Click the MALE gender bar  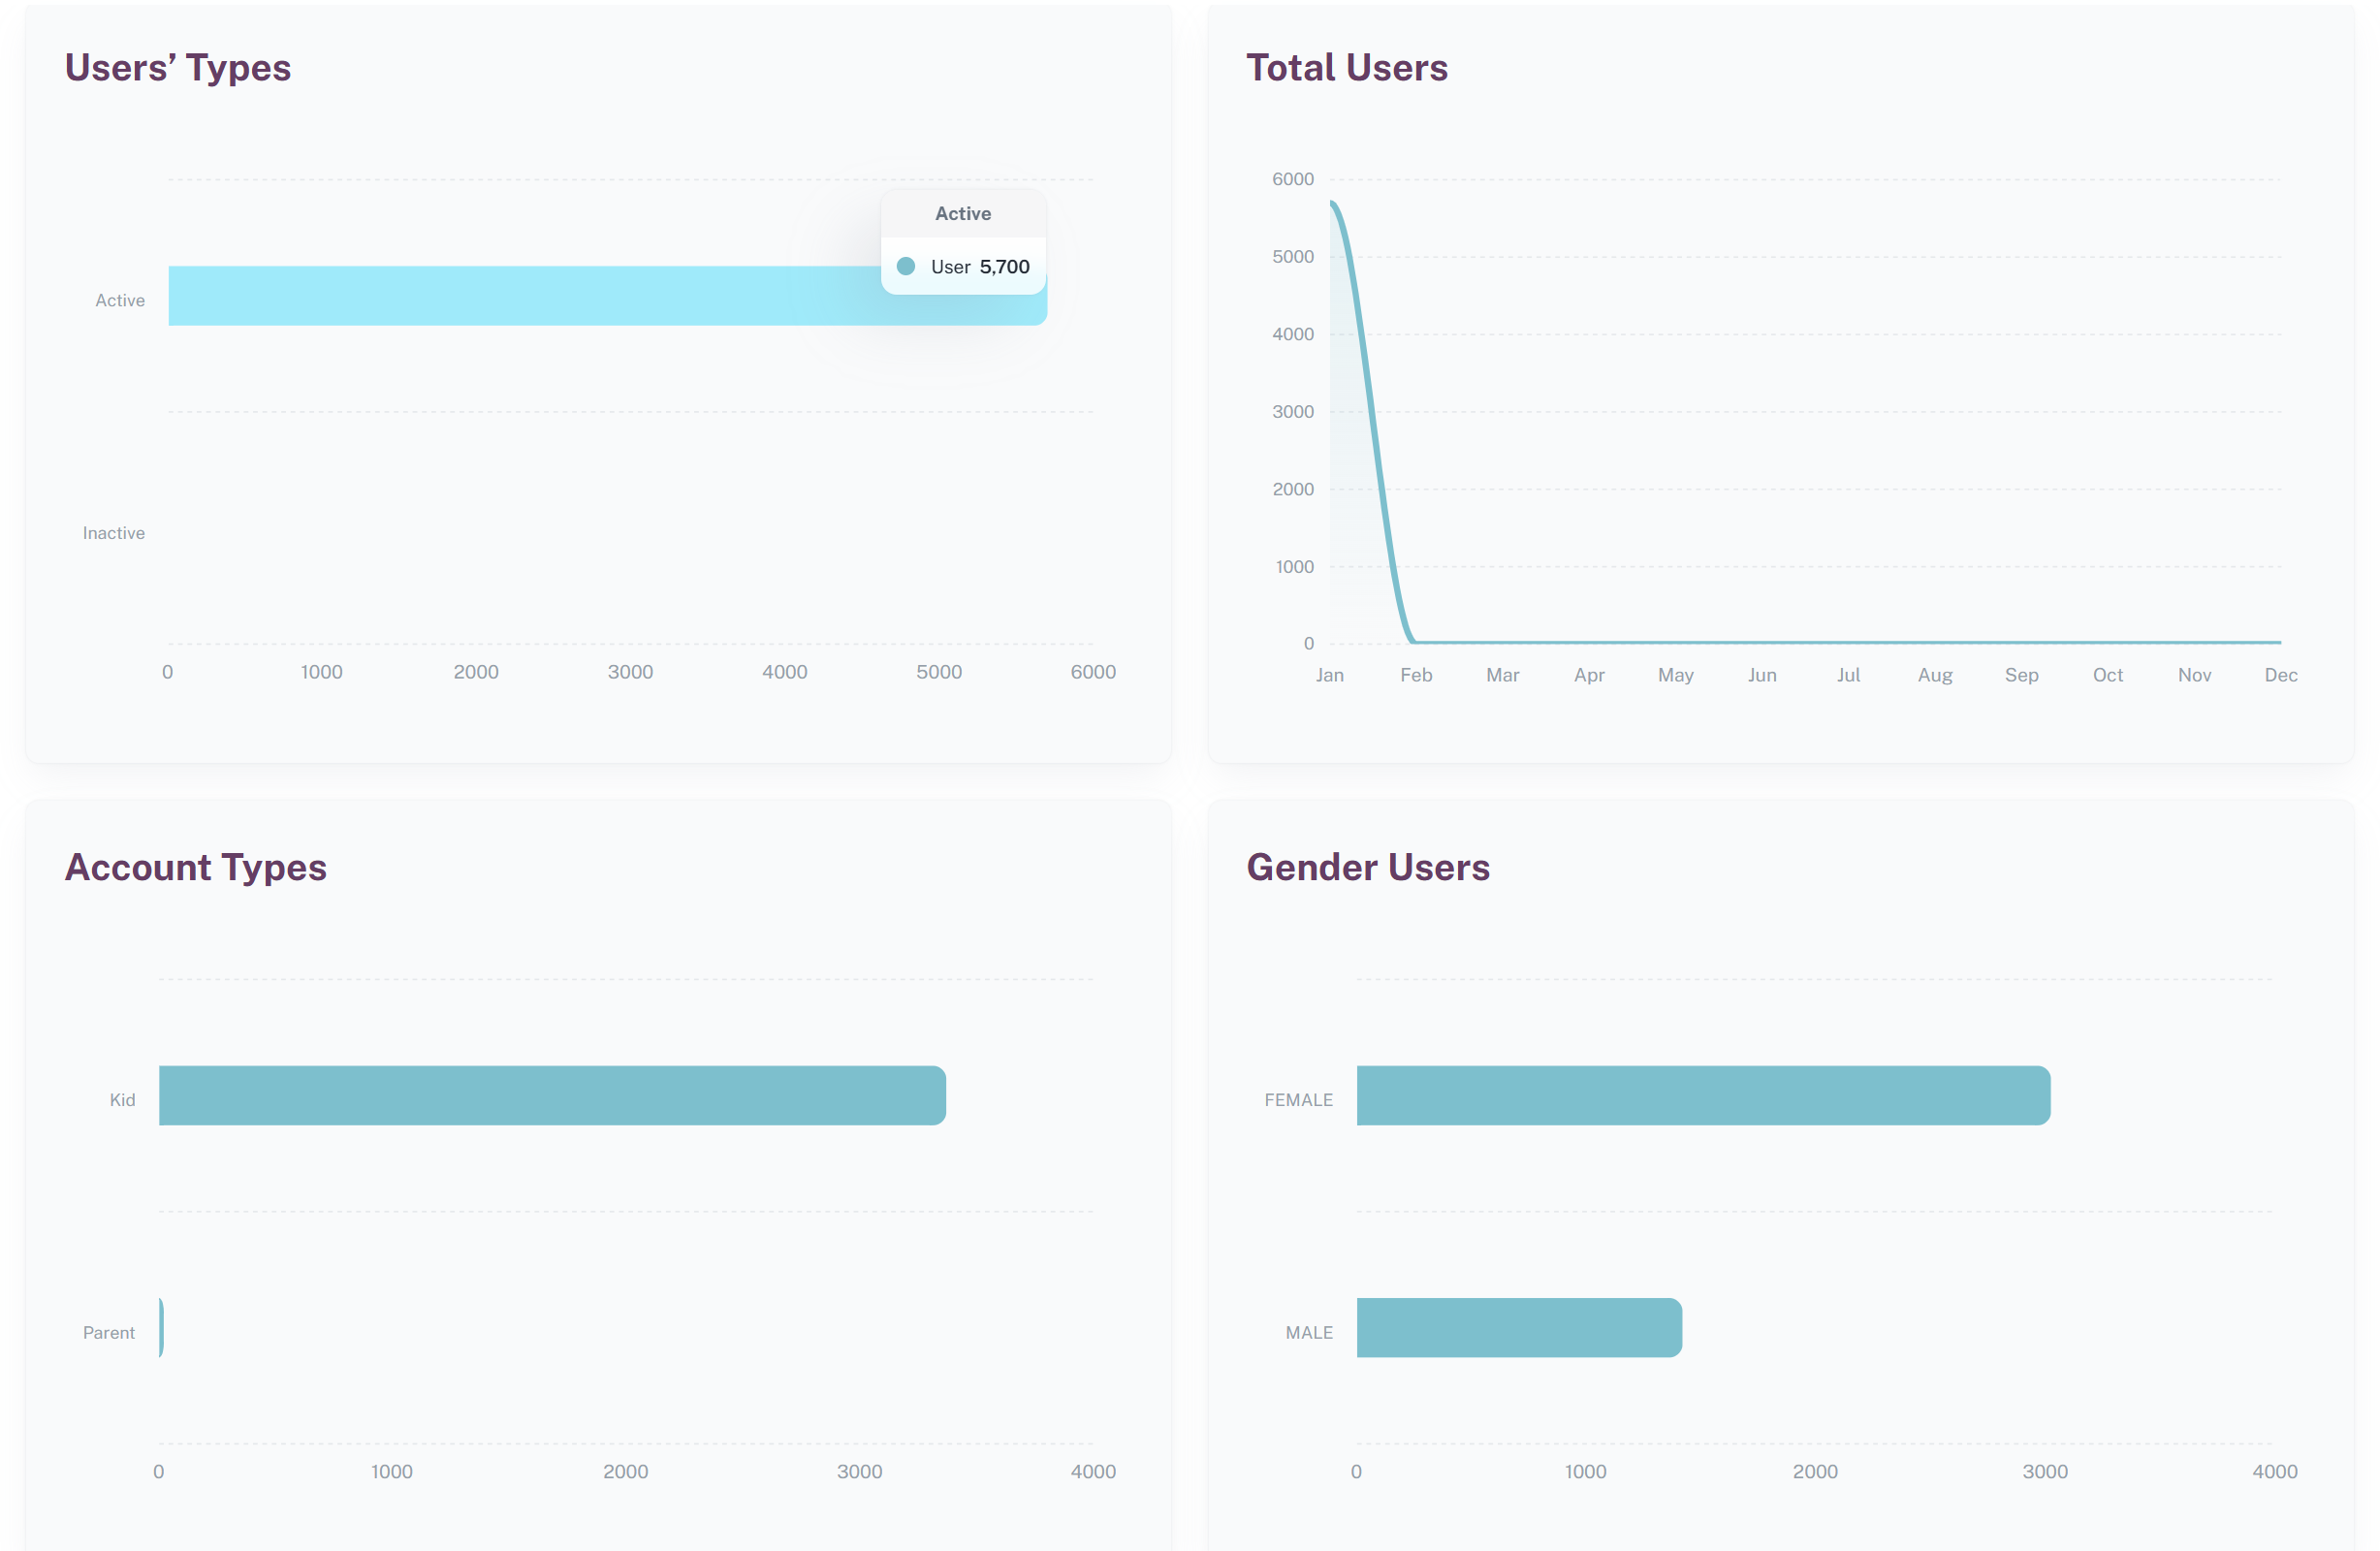[1518, 1327]
